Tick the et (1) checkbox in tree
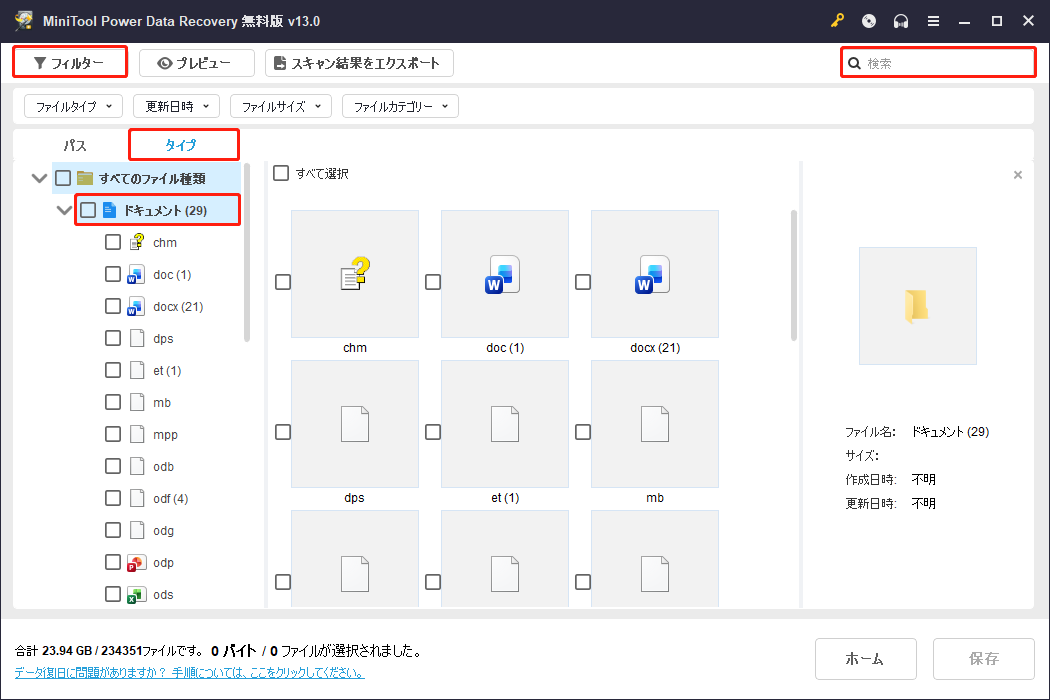Screen dimensions: 1050x700 112,370
